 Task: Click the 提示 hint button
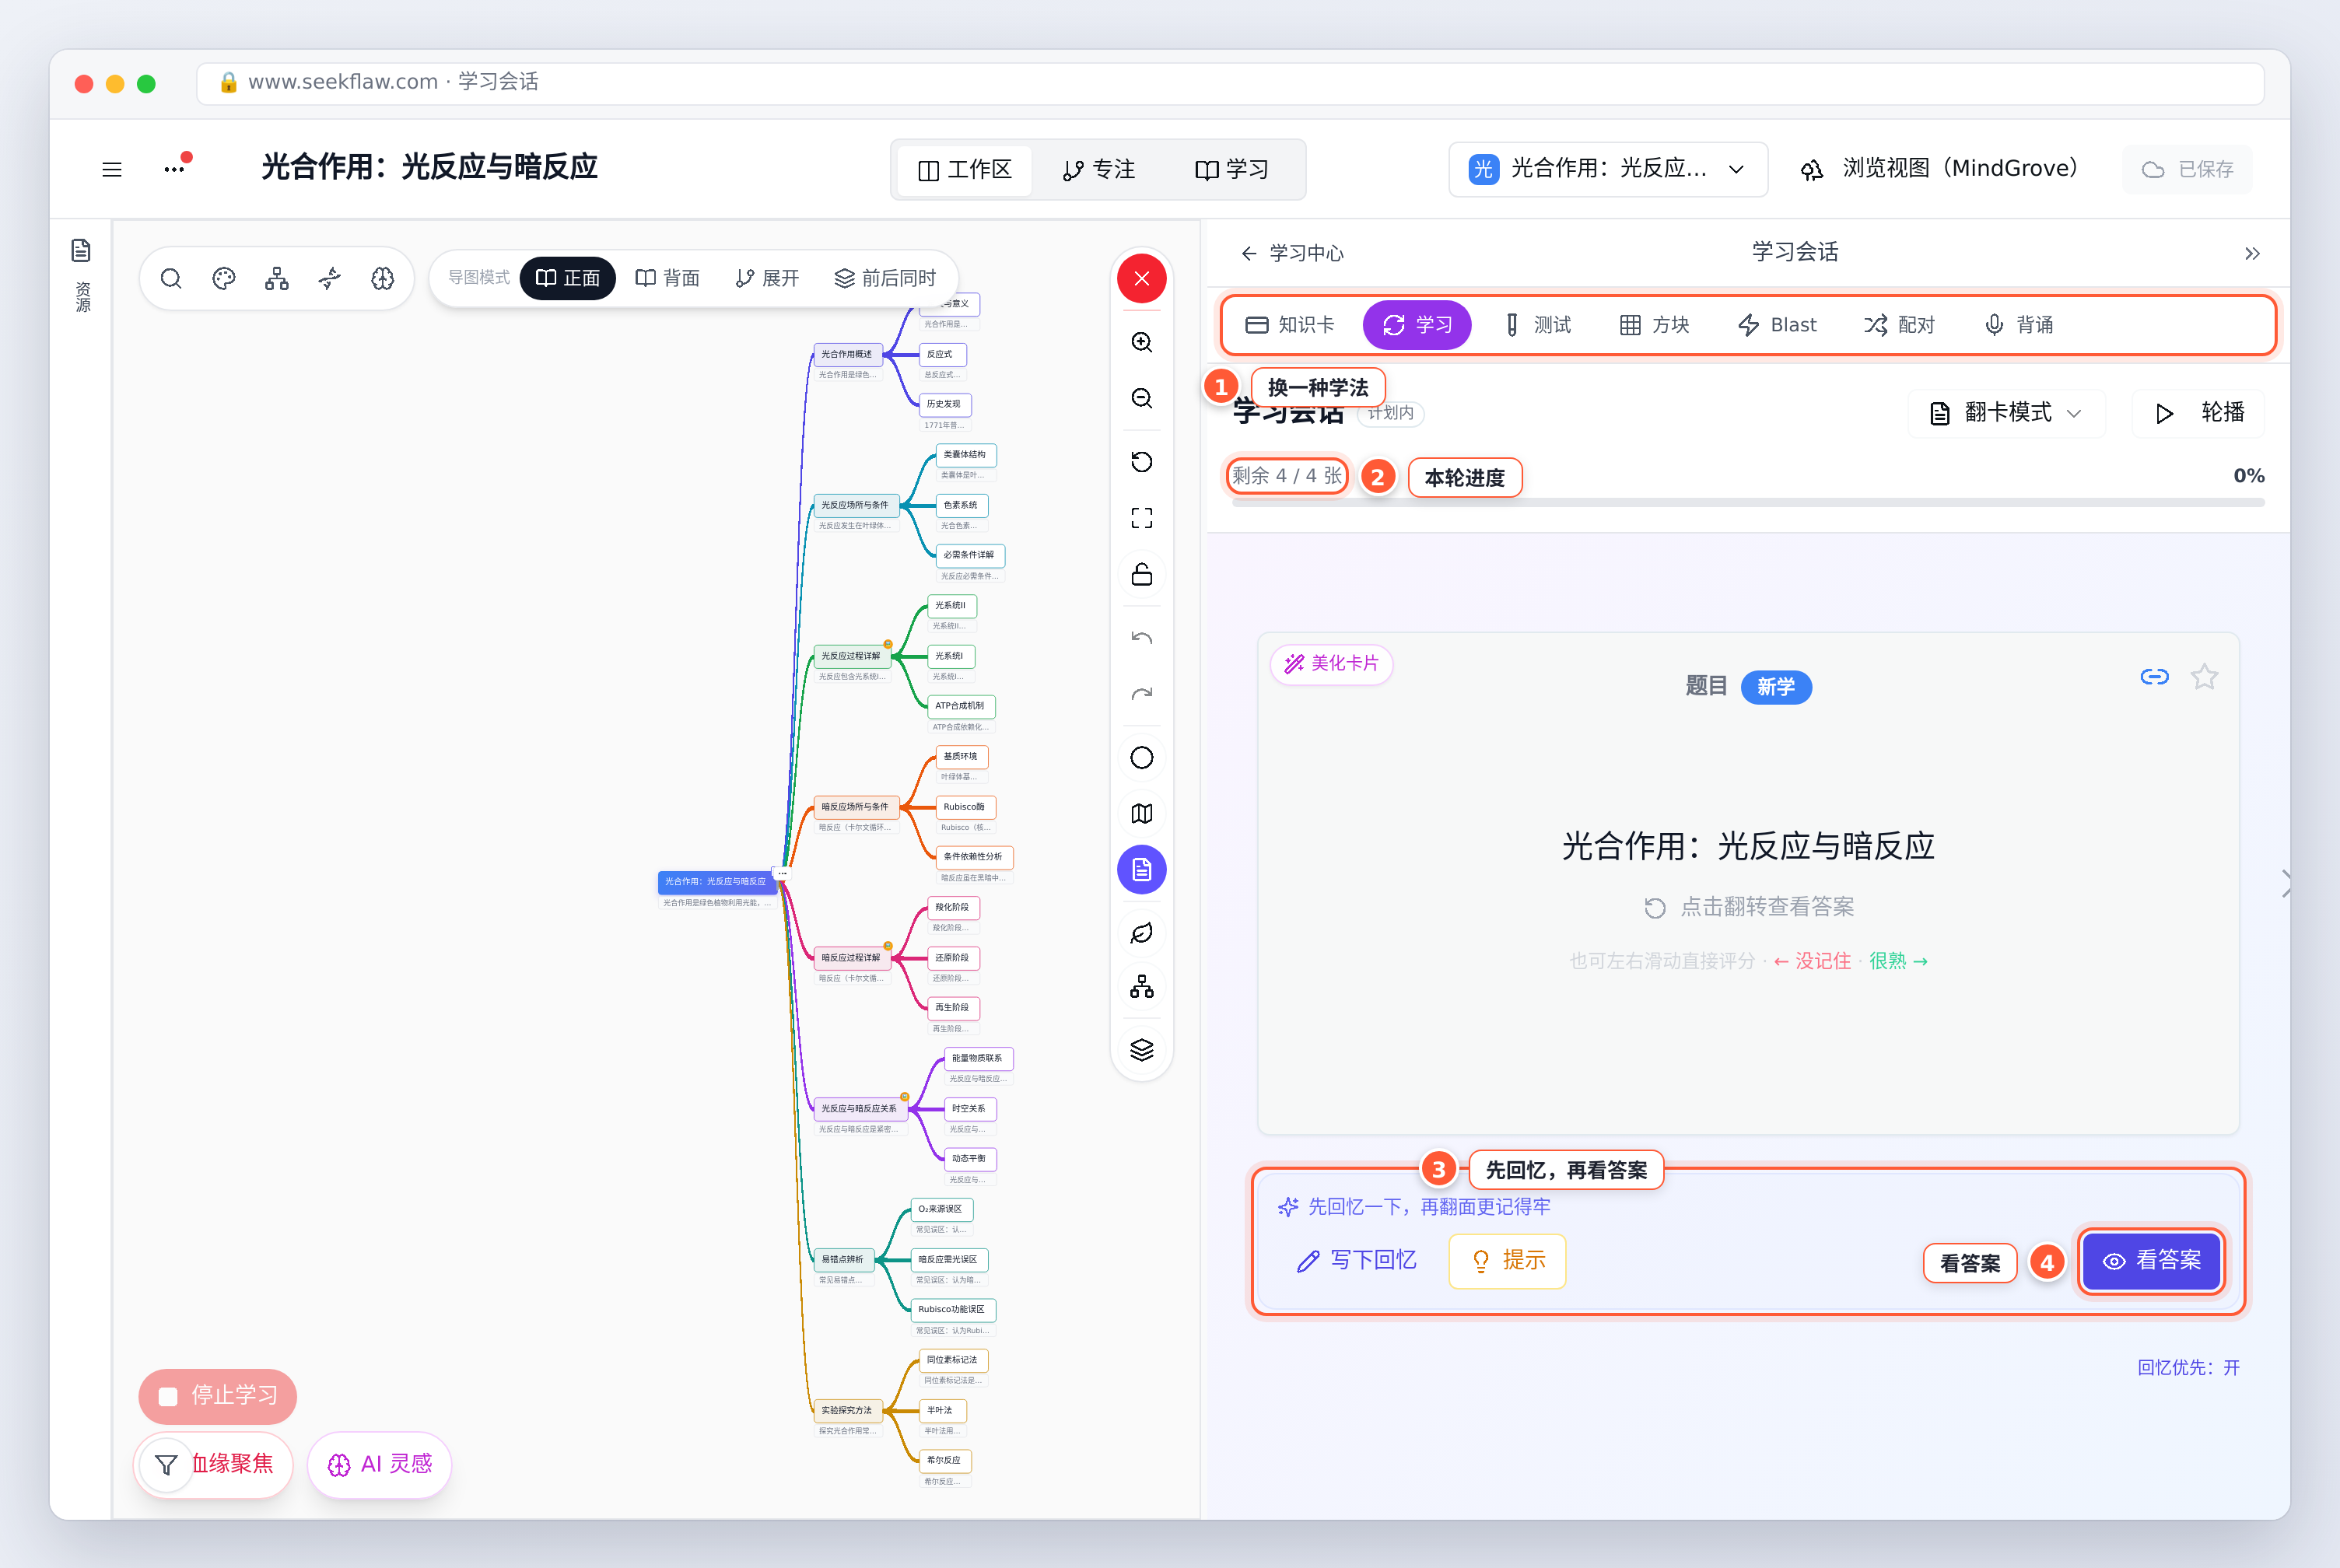pyautogui.click(x=1507, y=1261)
